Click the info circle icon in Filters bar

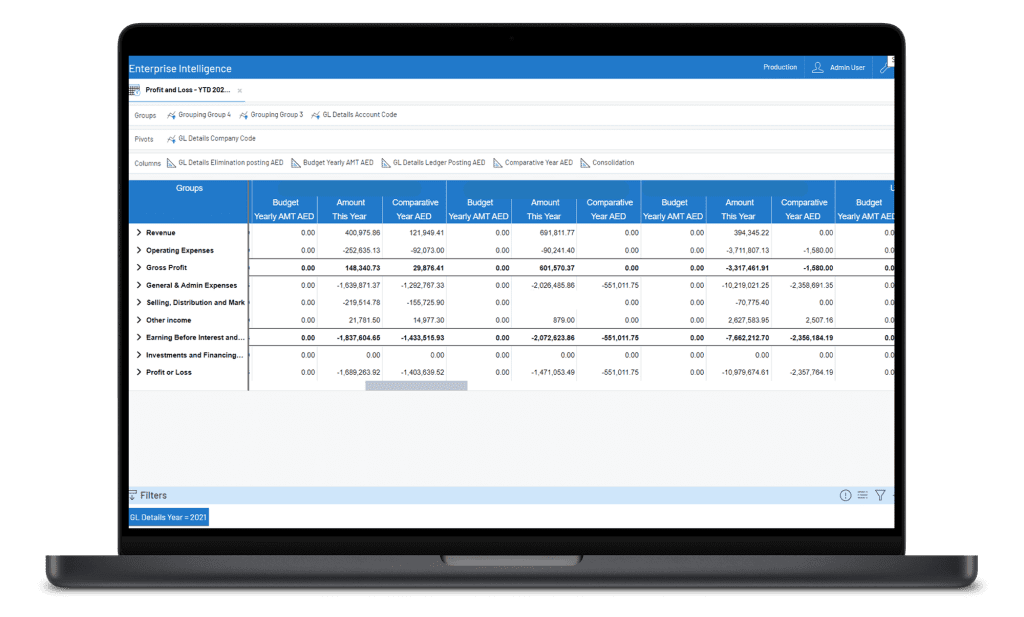coord(845,495)
